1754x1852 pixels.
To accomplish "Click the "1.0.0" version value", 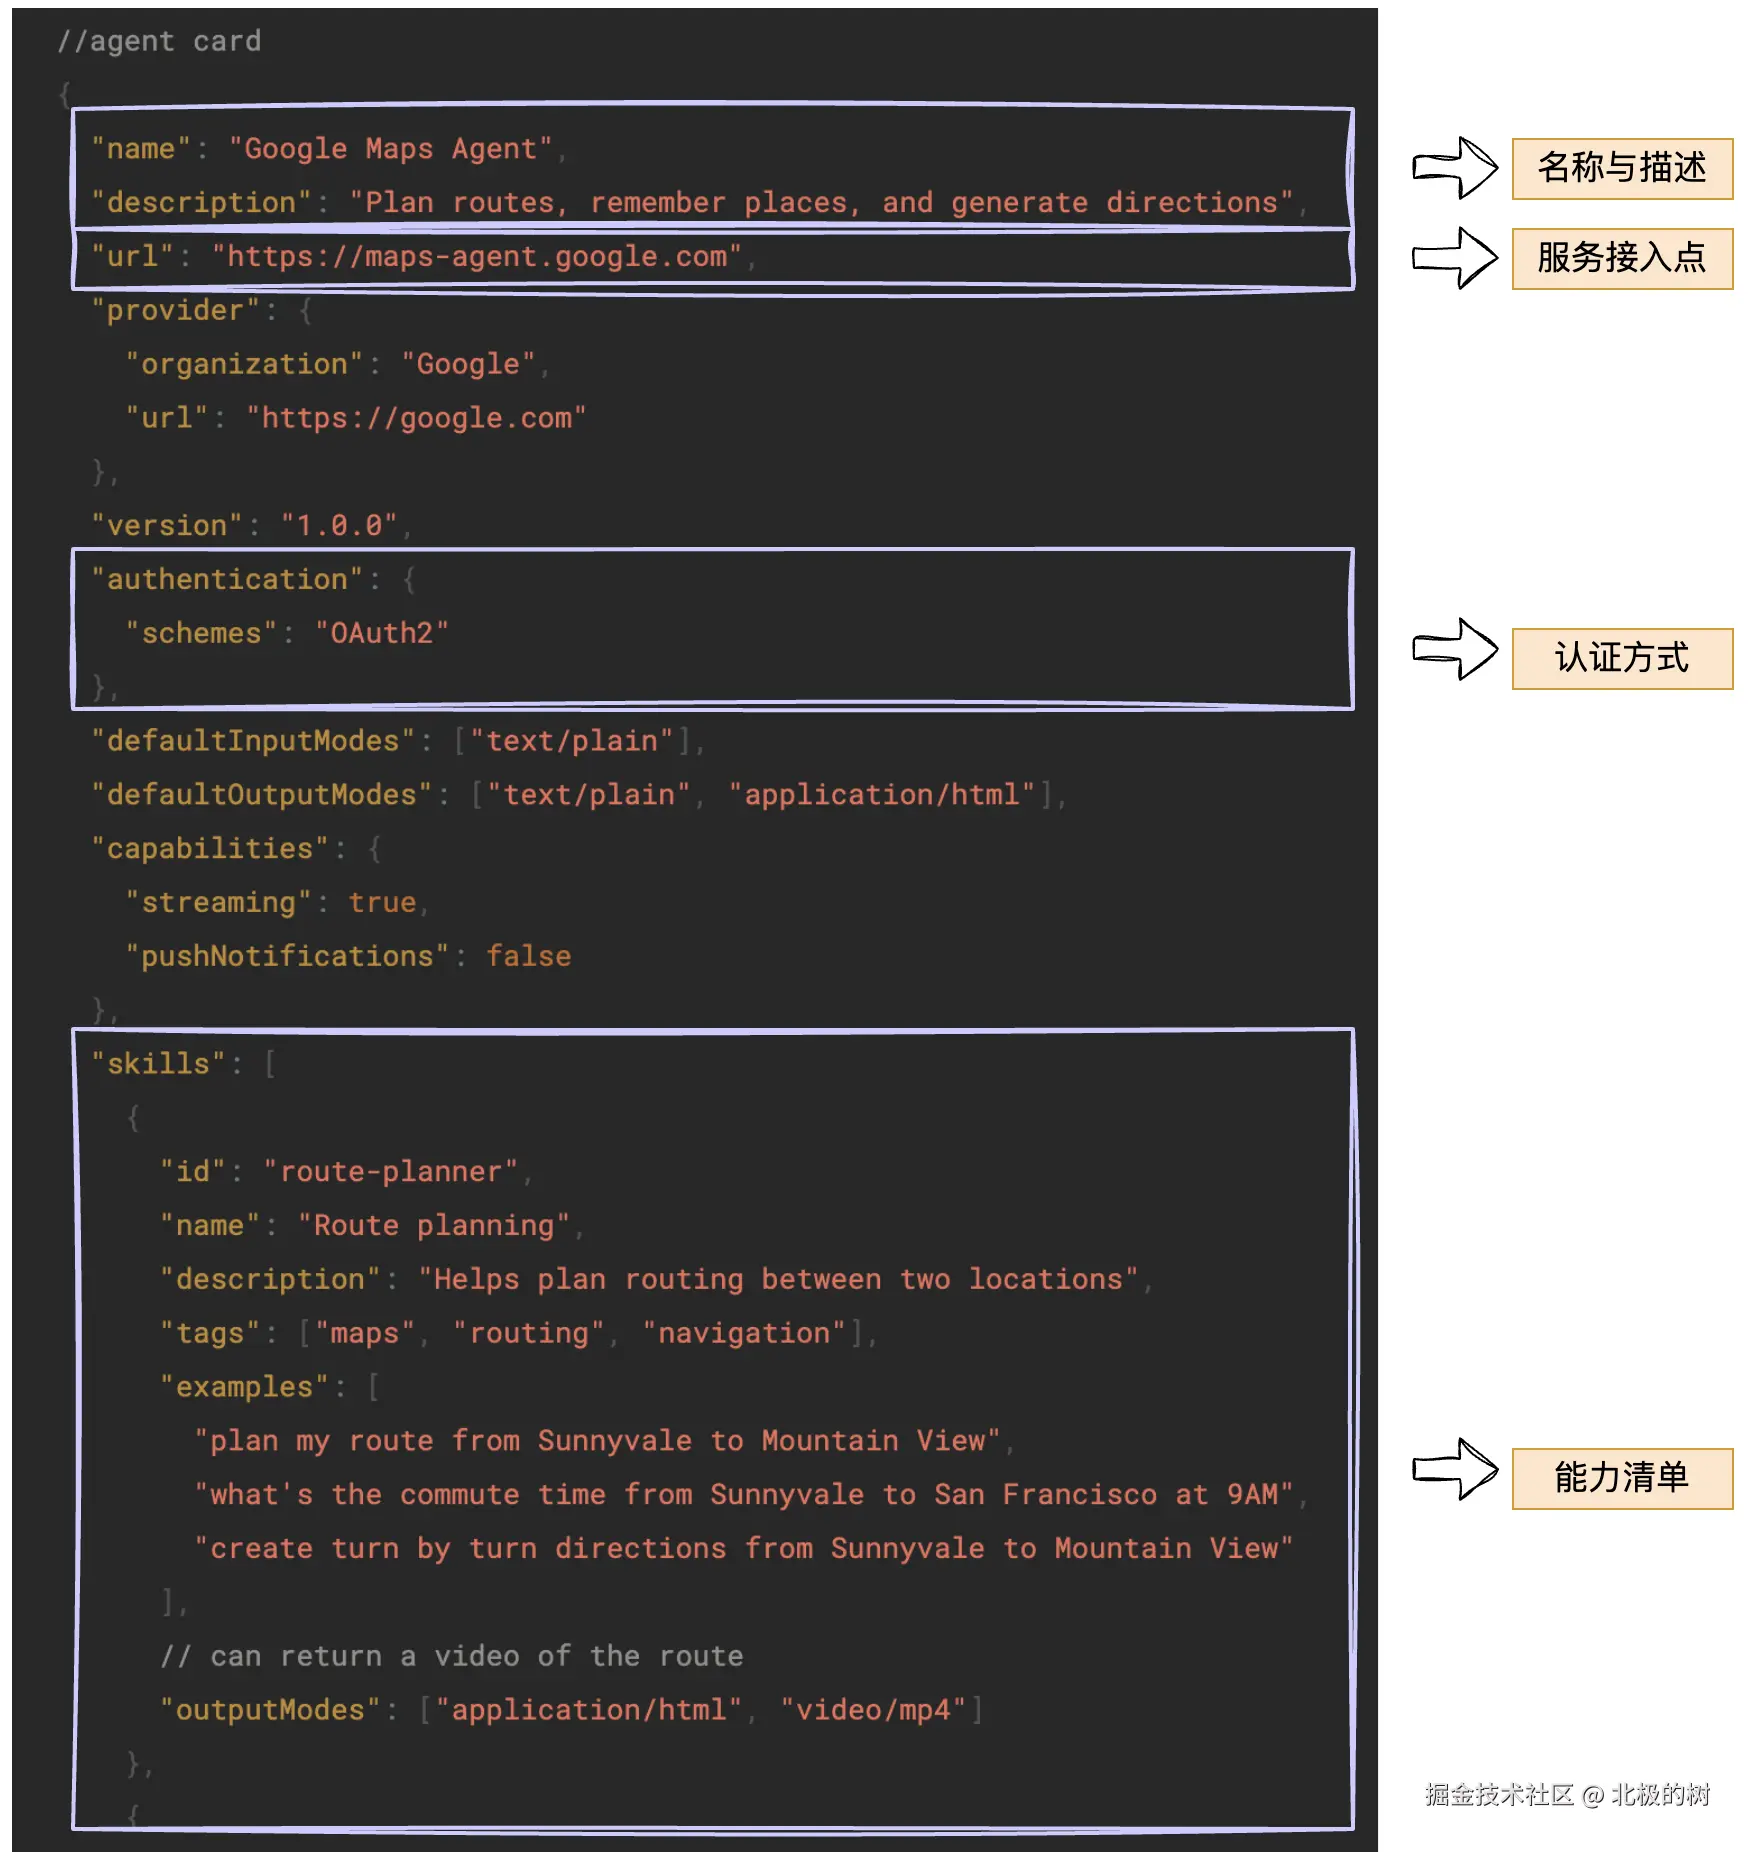I will (x=339, y=526).
